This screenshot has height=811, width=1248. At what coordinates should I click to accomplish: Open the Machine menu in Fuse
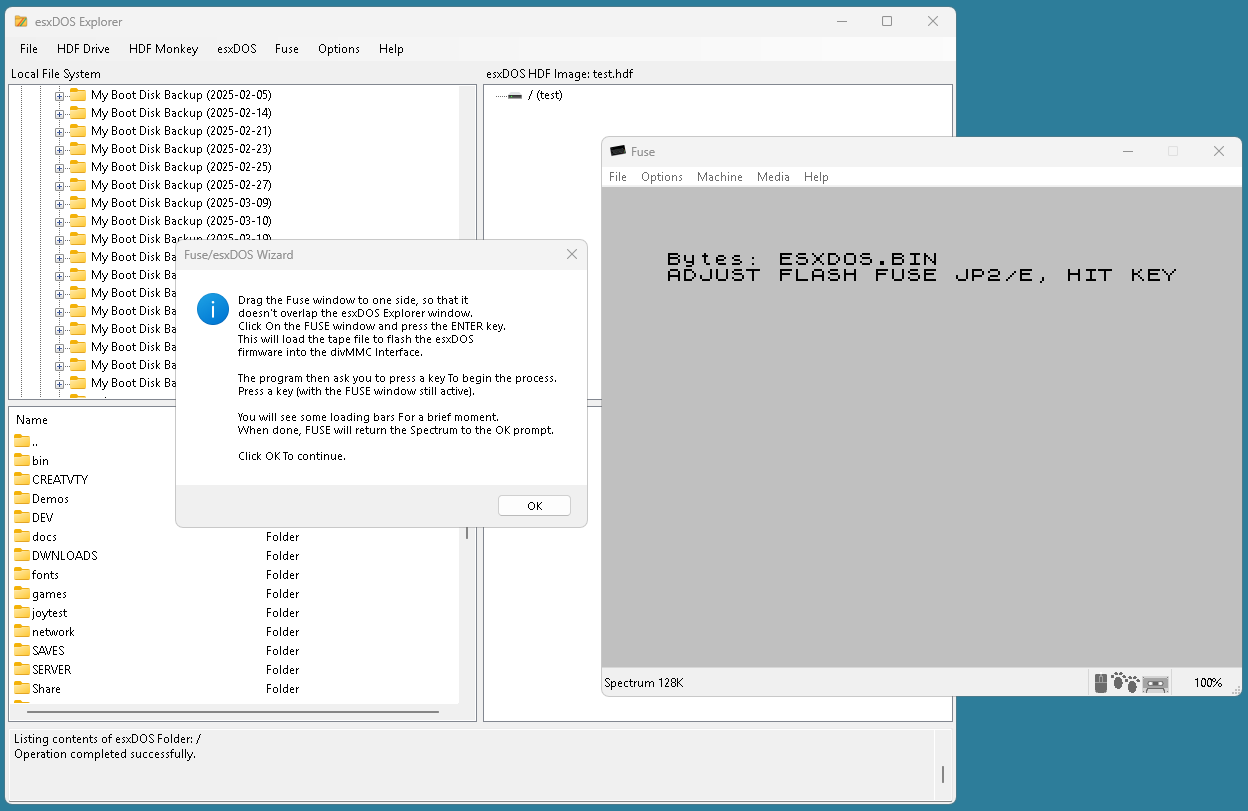720,177
